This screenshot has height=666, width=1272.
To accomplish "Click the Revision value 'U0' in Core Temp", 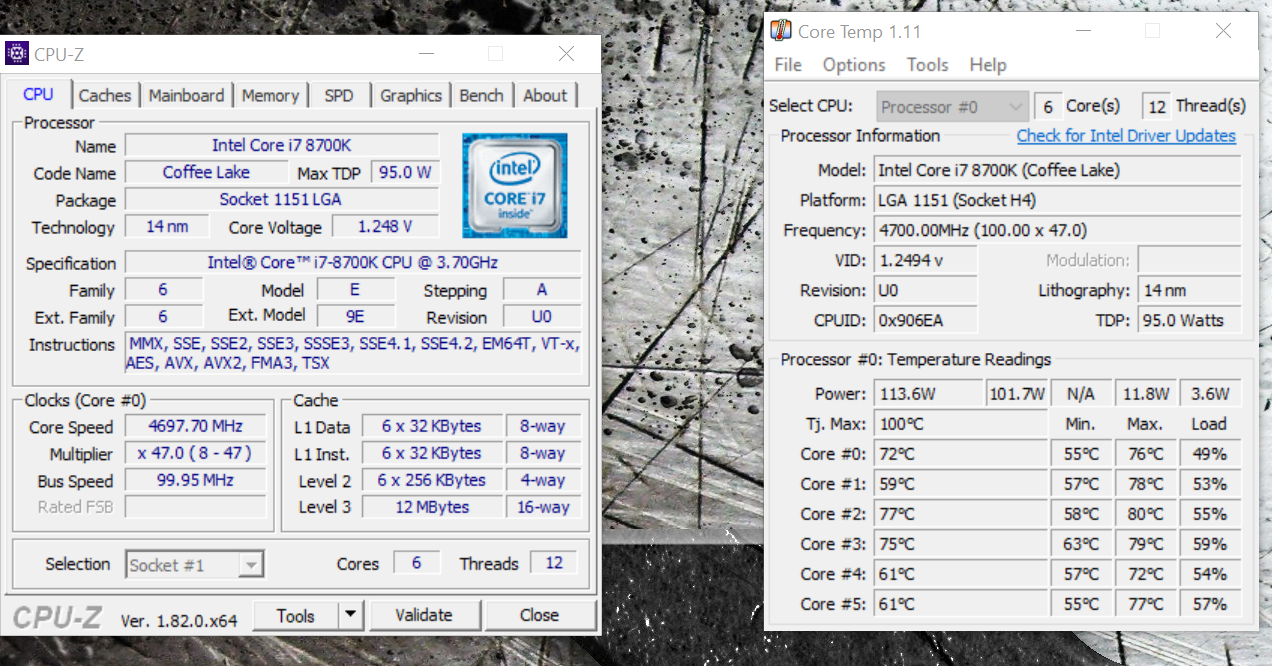I will point(926,290).
